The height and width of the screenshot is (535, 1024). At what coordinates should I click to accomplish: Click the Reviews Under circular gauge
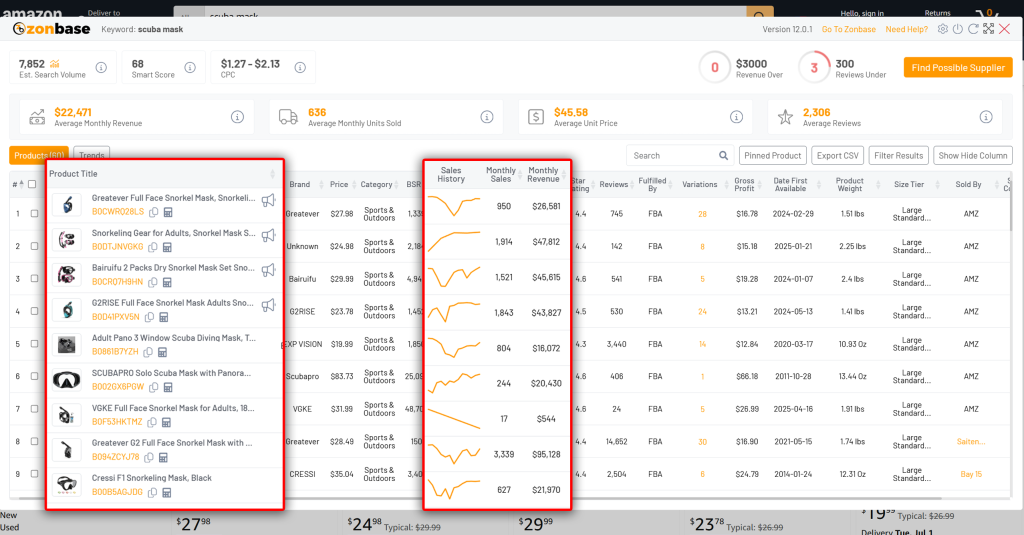pos(814,67)
